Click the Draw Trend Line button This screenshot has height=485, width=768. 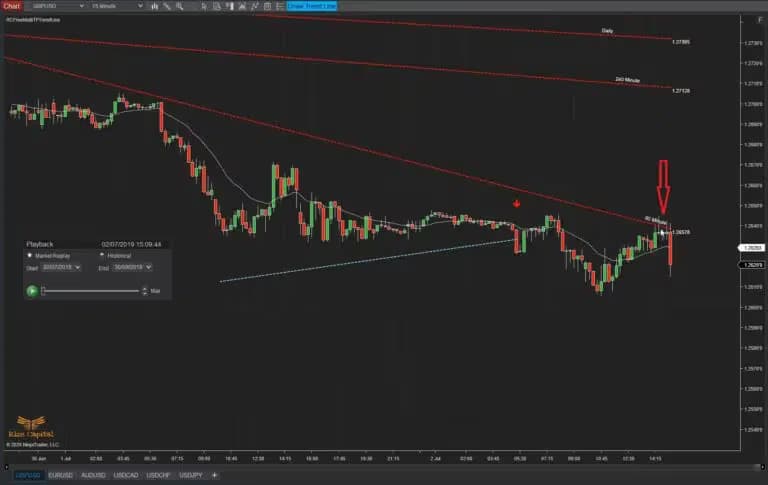312,6
